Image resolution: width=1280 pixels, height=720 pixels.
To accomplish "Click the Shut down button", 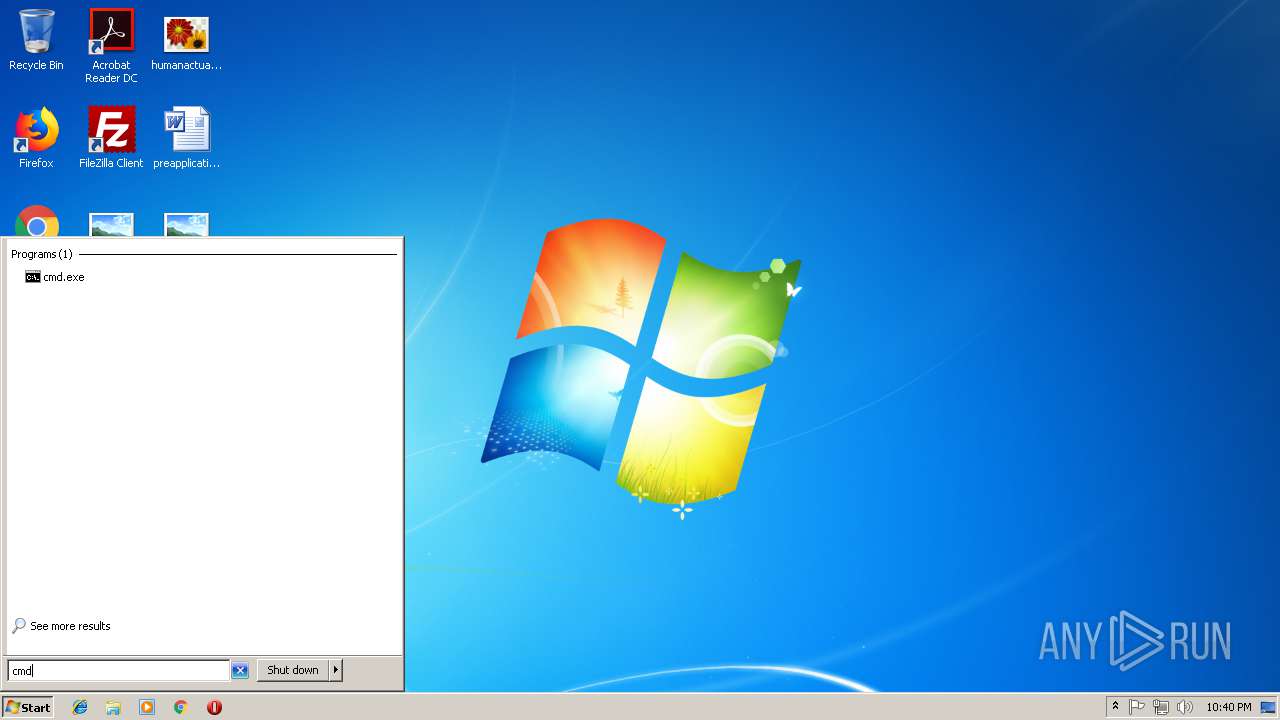I will point(293,670).
